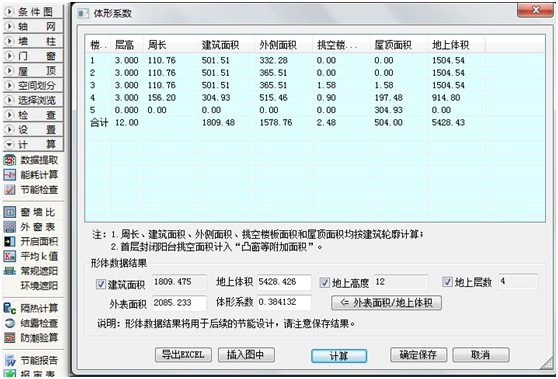558x379 pixels.
Task: Select the 开启面积 icon
Action: pos(10,242)
